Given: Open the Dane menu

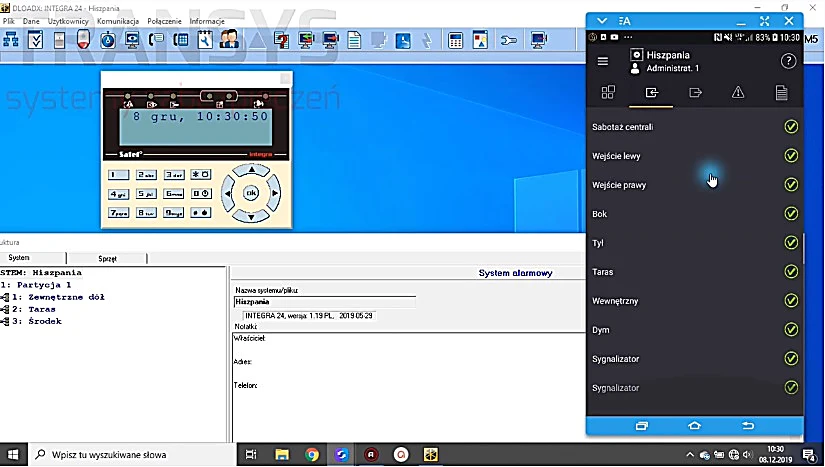Looking at the screenshot, I should point(31,21).
